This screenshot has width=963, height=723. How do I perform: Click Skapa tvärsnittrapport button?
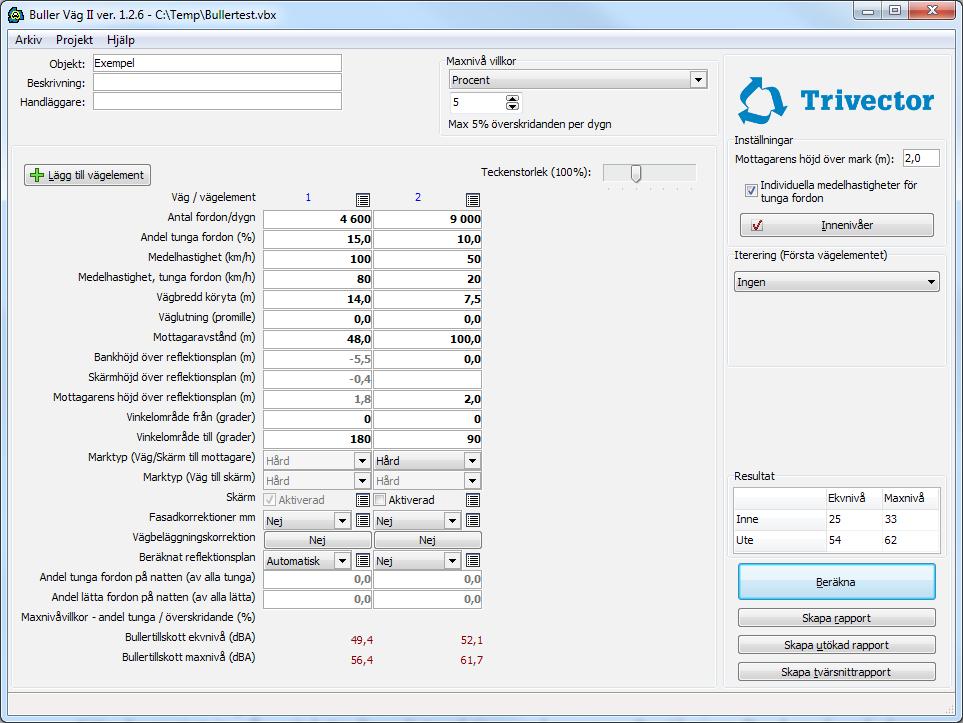coord(836,672)
